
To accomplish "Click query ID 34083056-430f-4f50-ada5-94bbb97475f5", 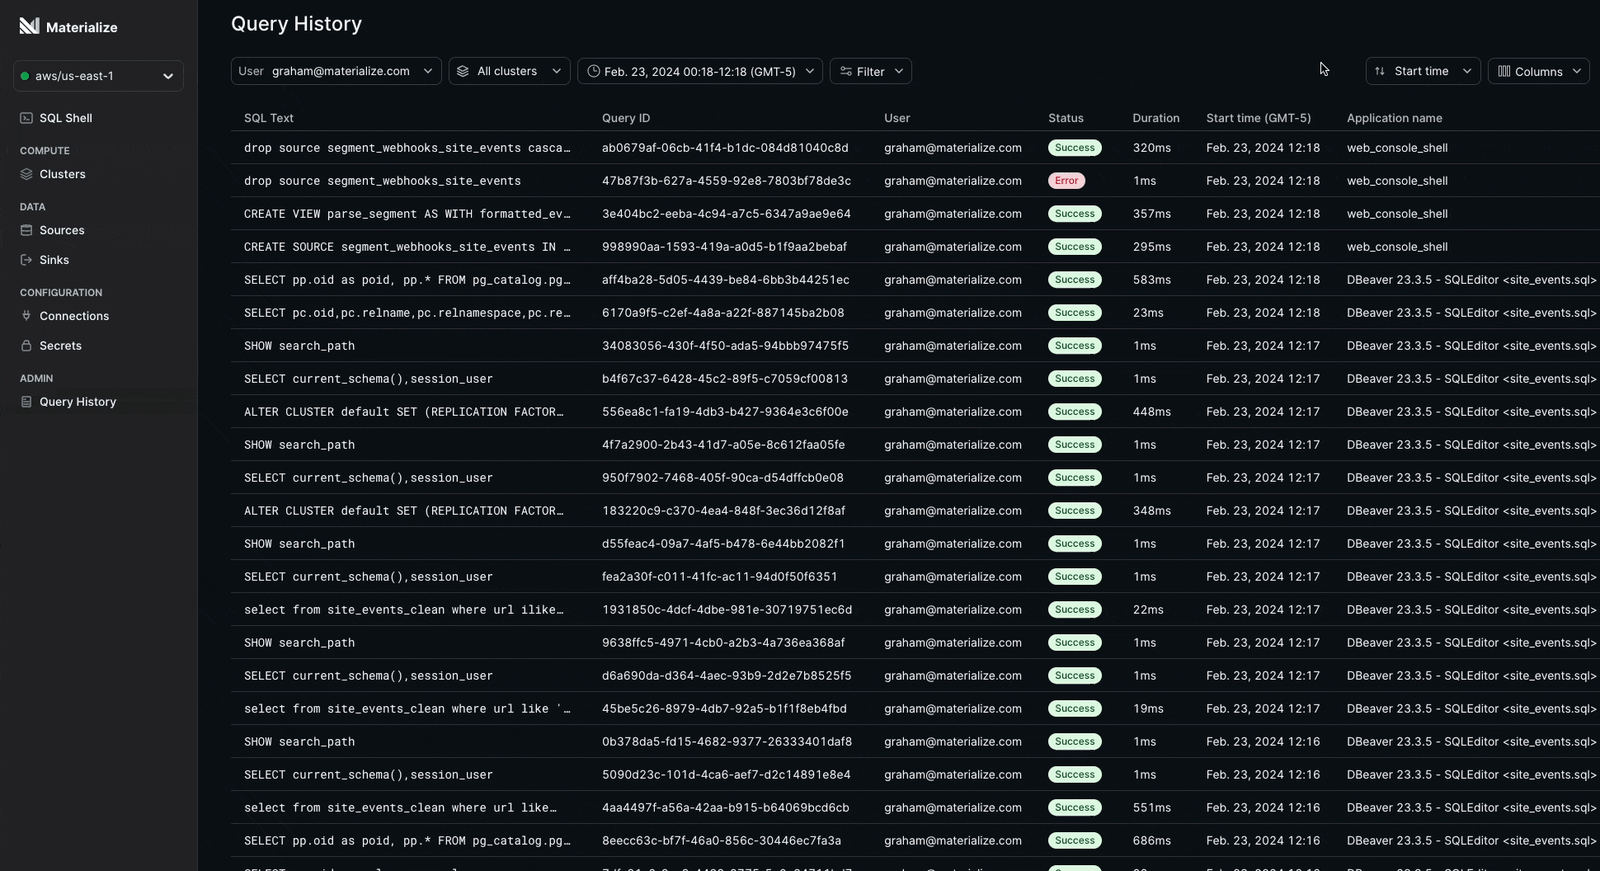I will tap(725, 346).
